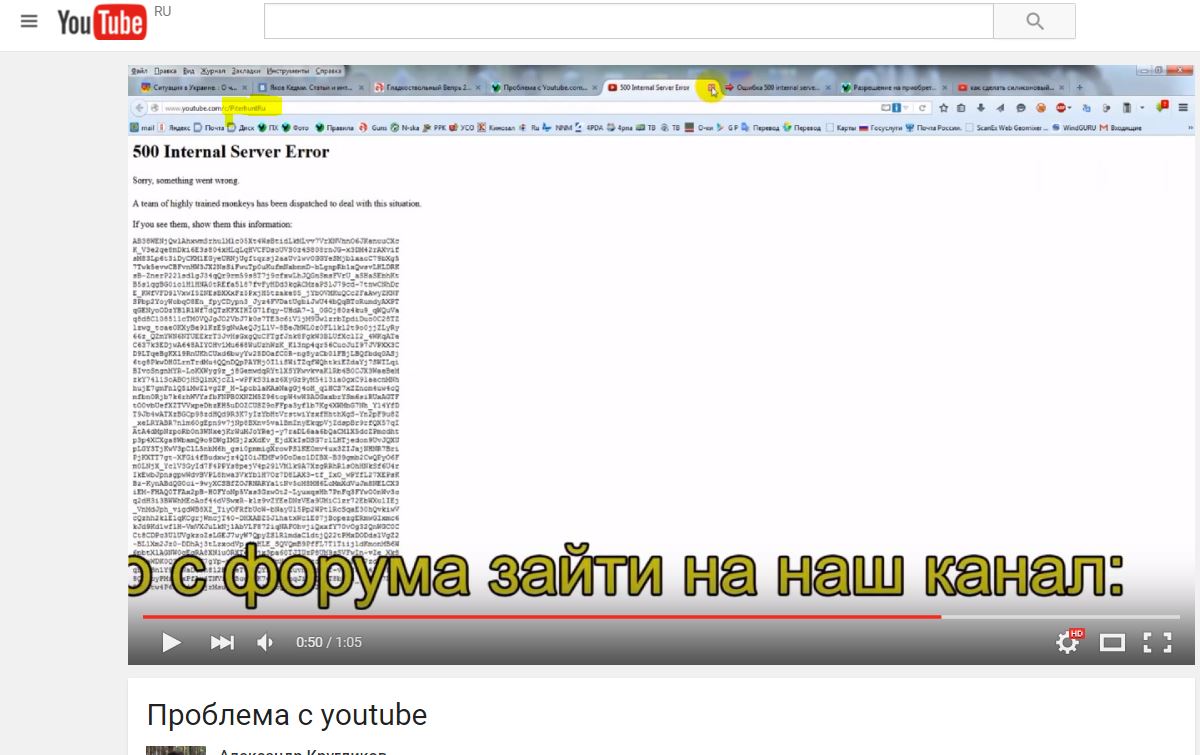The width and height of the screenshot is (1200, 755).
Task: Toggle theater mode in the player
Action: coord(1112,642)
